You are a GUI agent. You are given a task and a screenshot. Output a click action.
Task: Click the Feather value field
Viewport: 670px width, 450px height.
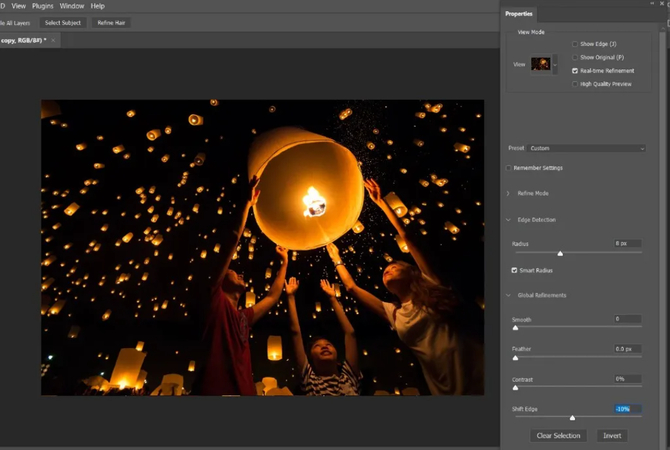[x=627, y=349]
